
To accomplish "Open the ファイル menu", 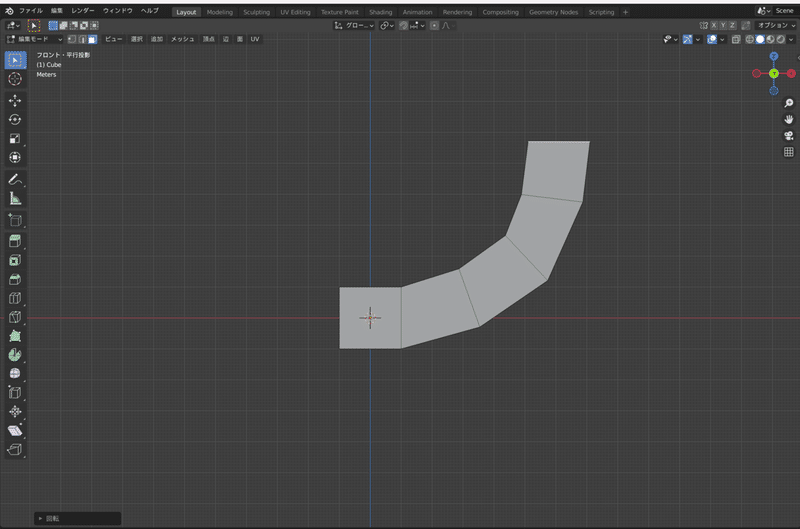I will pyautogui.click(x=31, y=11).
